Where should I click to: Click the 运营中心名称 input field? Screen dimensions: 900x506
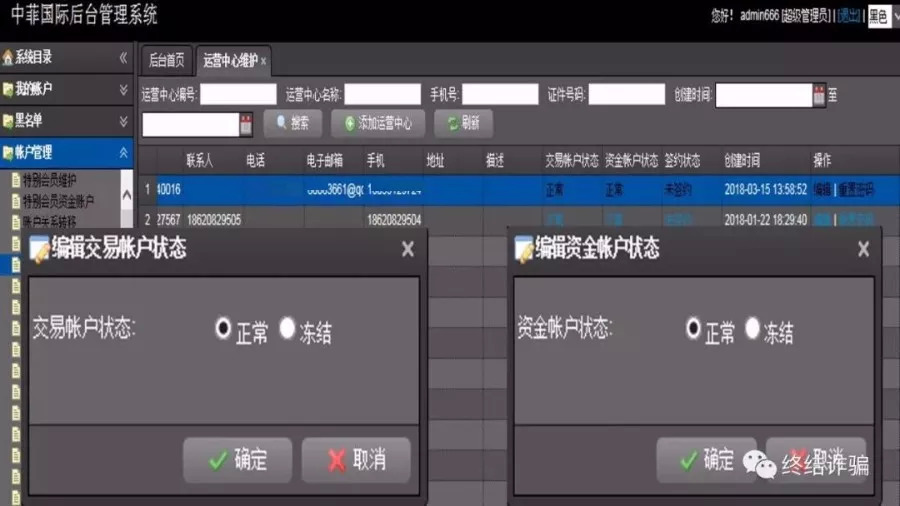[x=382, y=95]
